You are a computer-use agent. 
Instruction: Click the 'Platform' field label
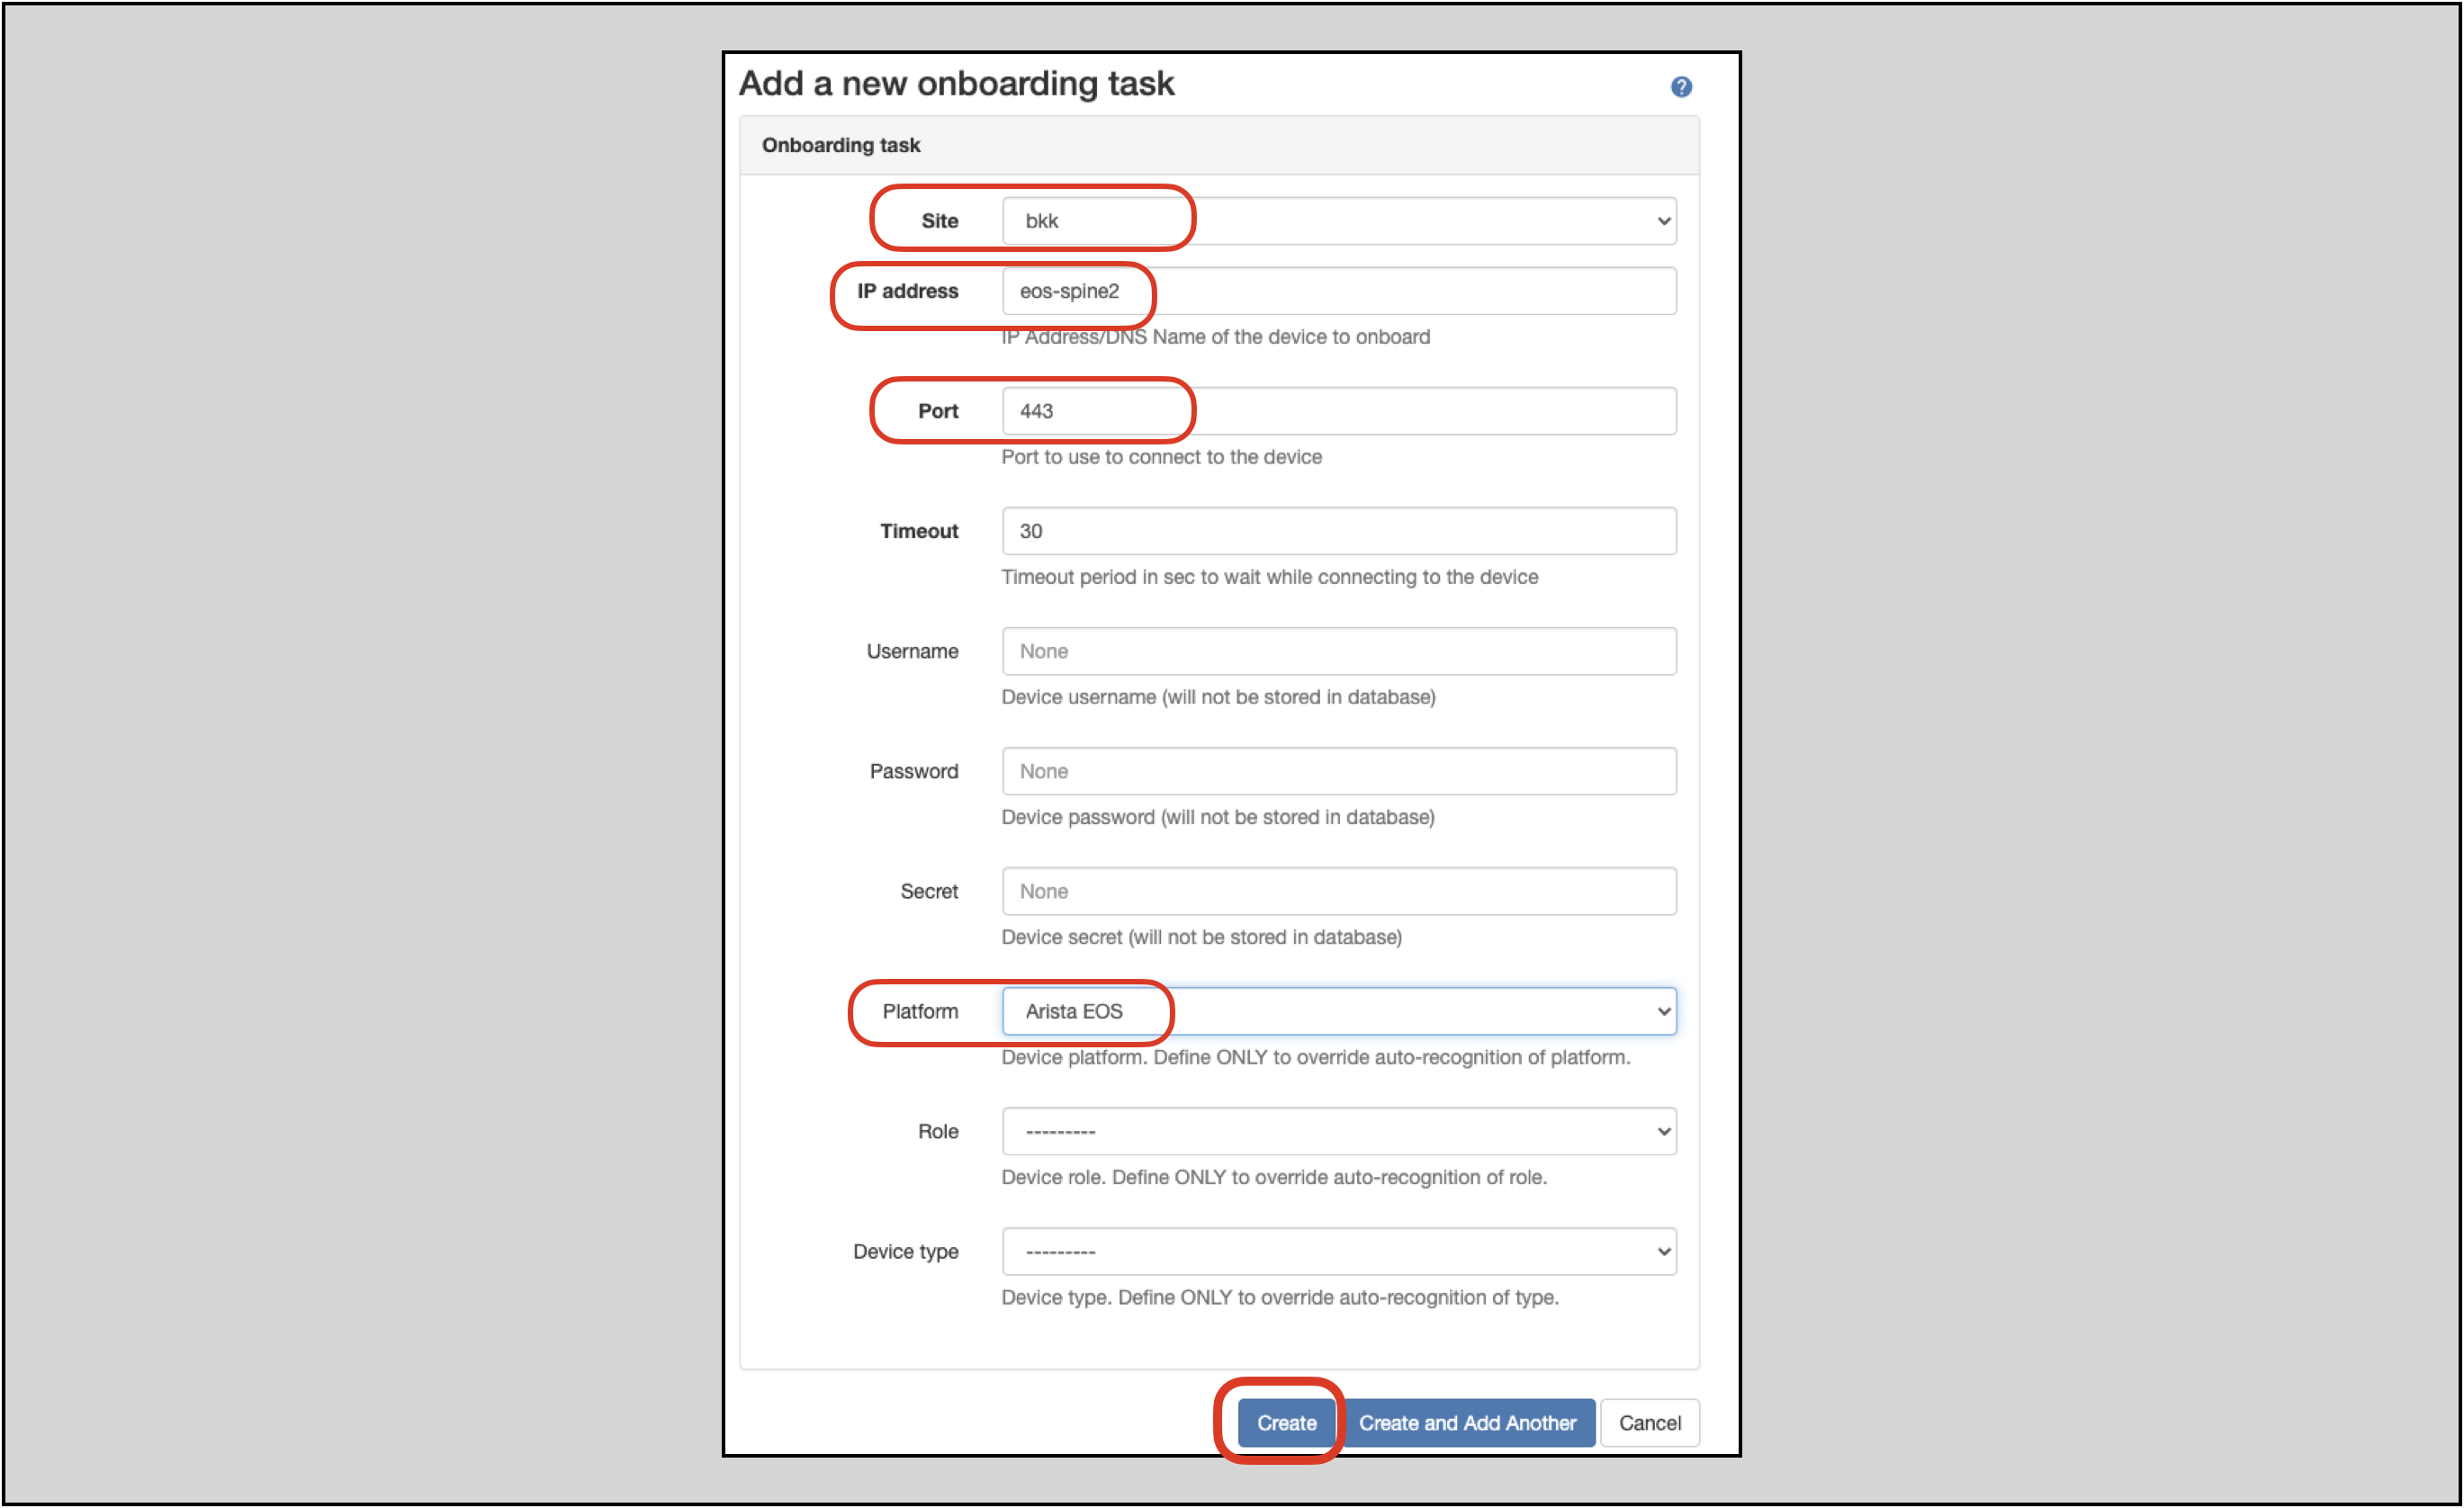(920, 1011)
